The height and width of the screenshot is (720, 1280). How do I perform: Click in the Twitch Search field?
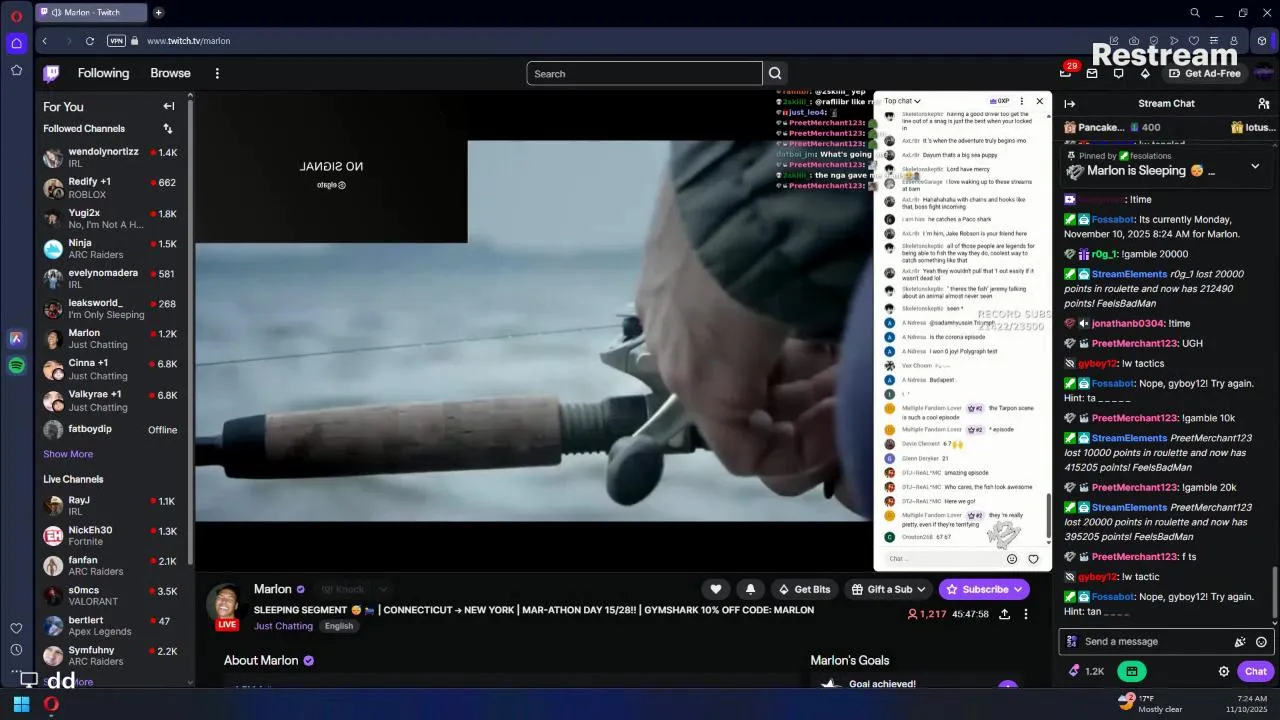click(644, 73)
